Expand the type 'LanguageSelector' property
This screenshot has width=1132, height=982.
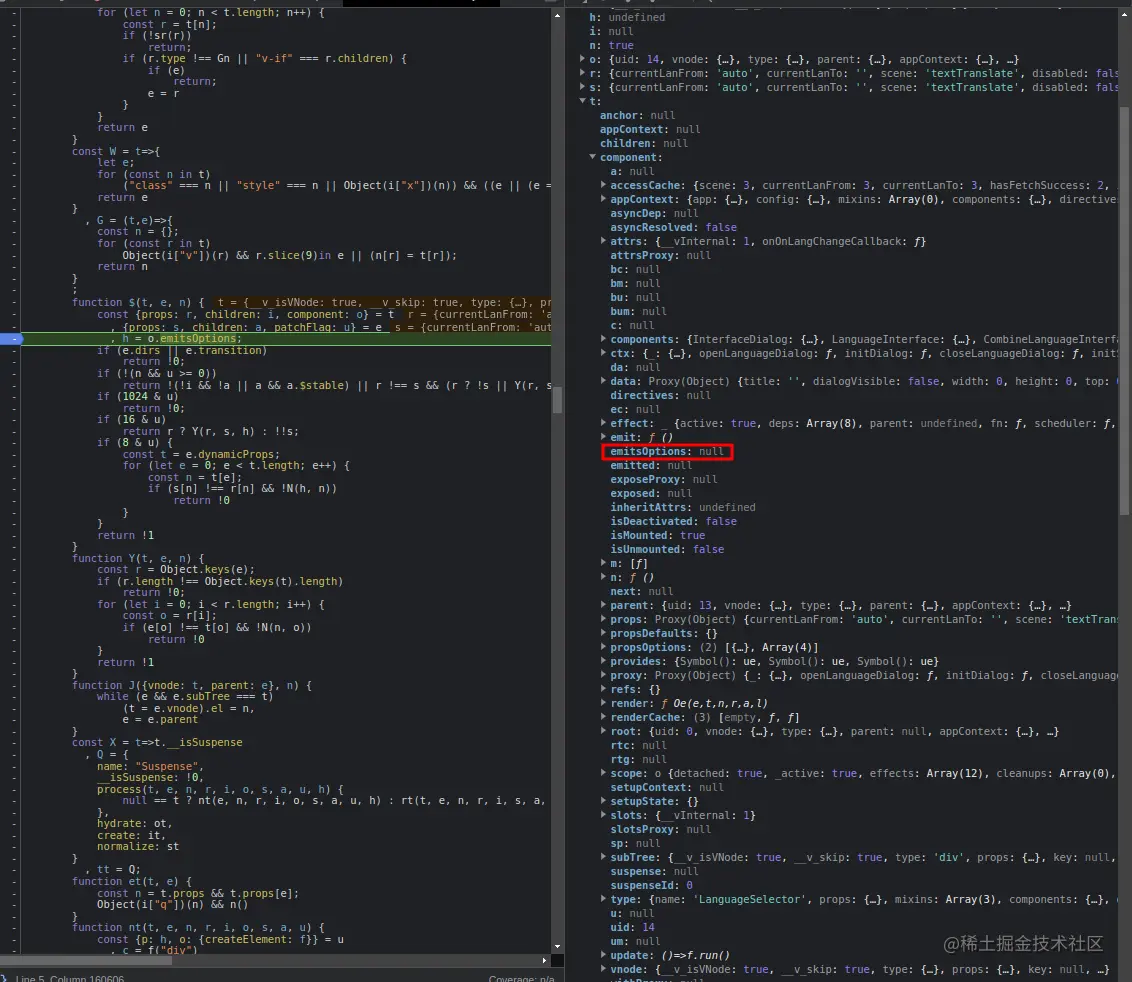604,900
